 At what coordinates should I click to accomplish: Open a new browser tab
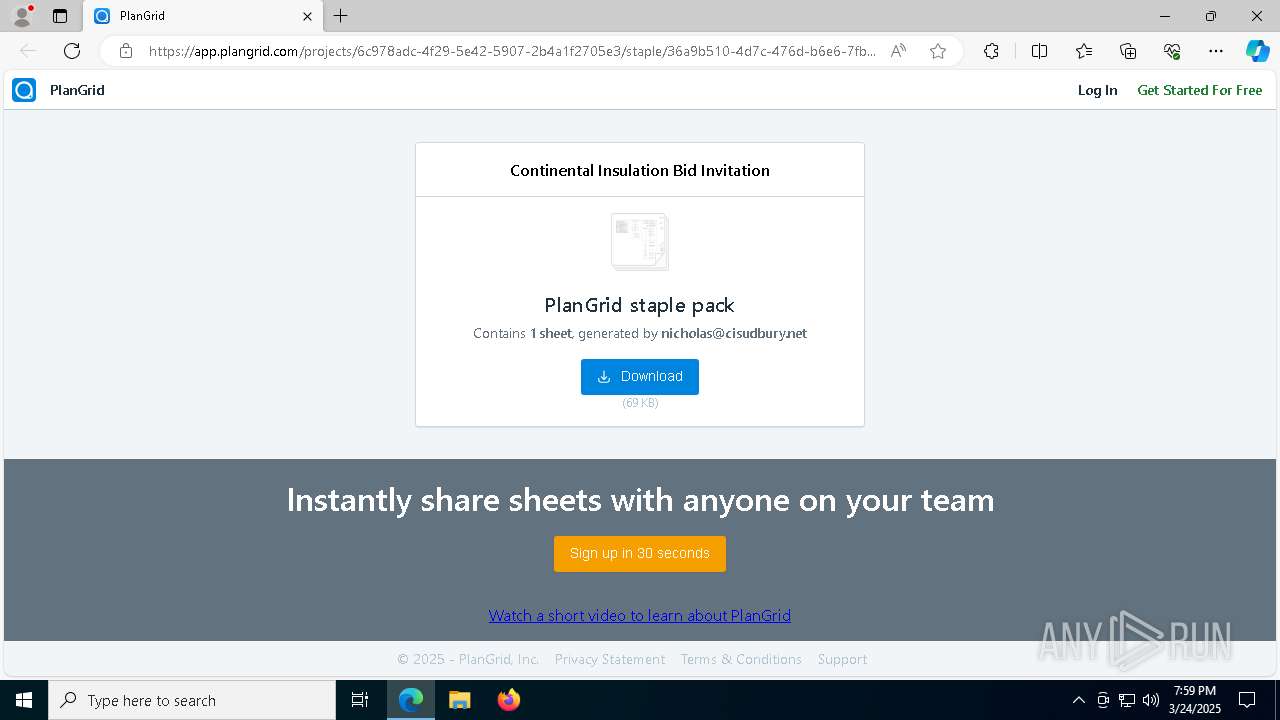(341, 16)
